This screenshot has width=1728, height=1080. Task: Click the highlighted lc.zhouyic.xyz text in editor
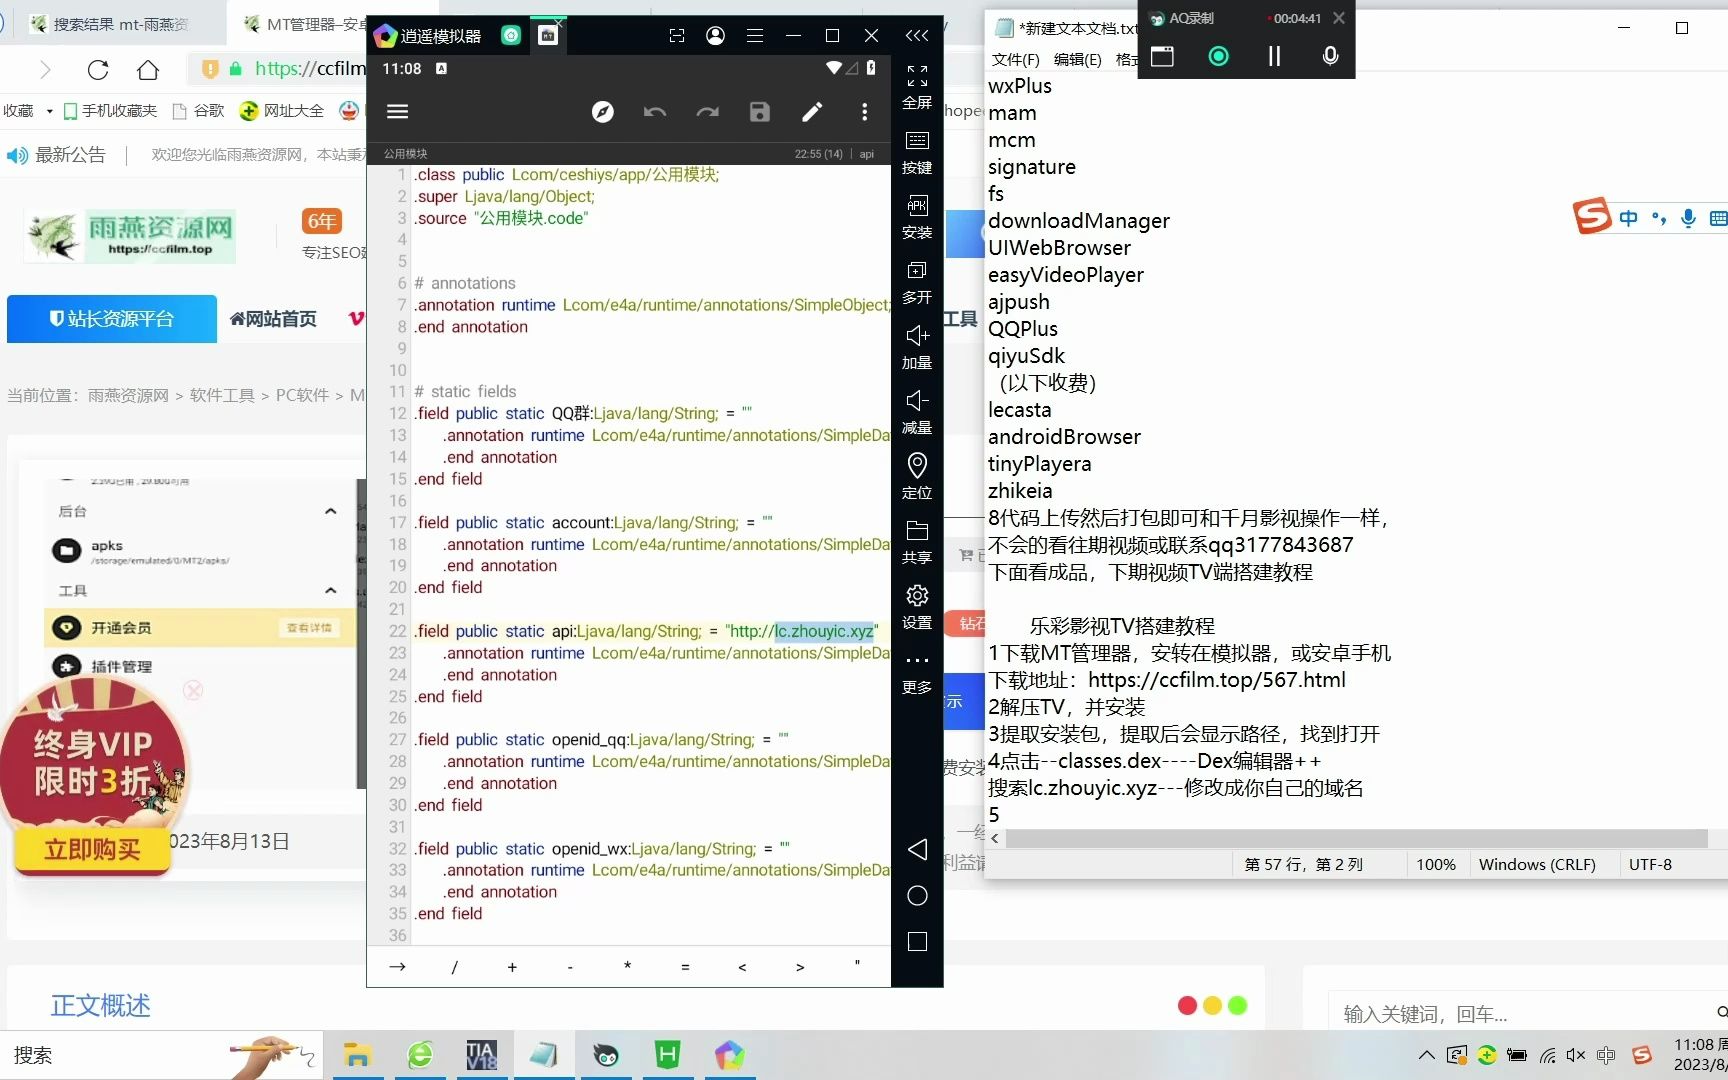[x=824, y=631]
